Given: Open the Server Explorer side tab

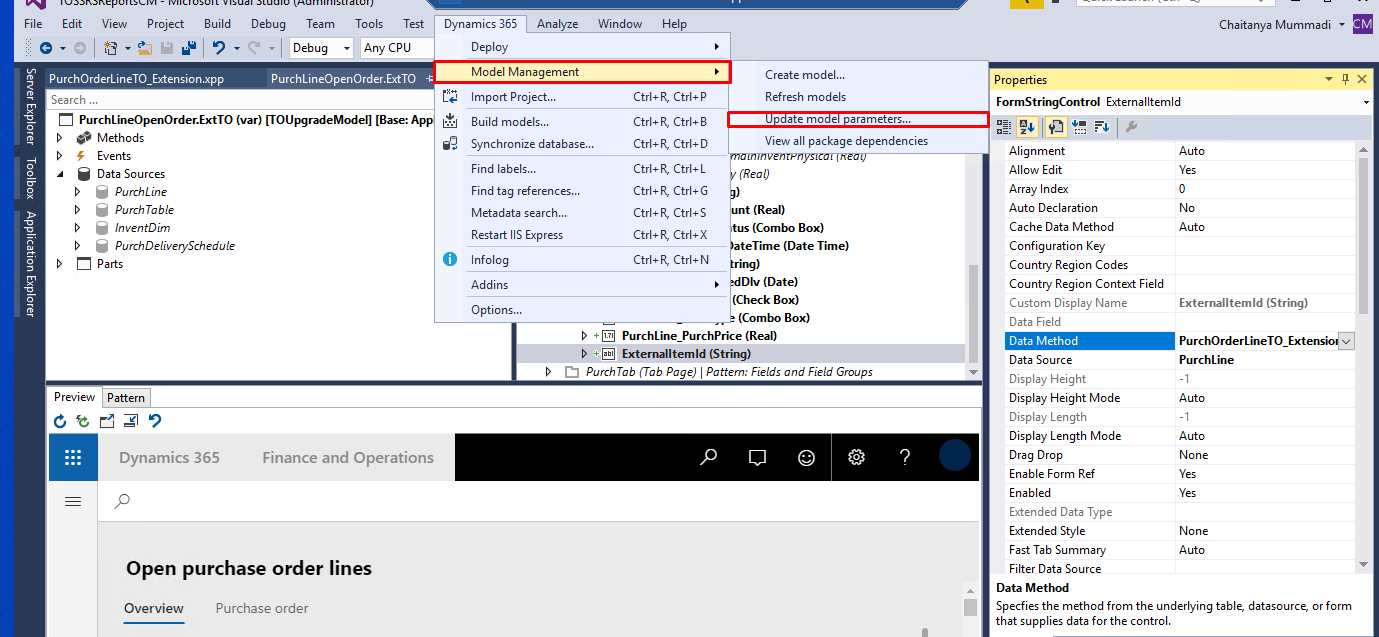Looking at the screenshot, I should click(x=30, y=108).
